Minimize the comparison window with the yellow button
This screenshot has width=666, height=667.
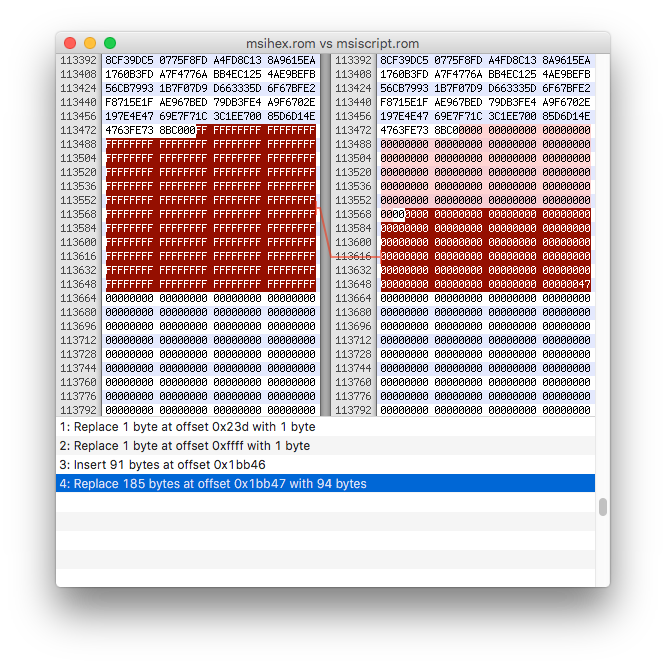90,43
